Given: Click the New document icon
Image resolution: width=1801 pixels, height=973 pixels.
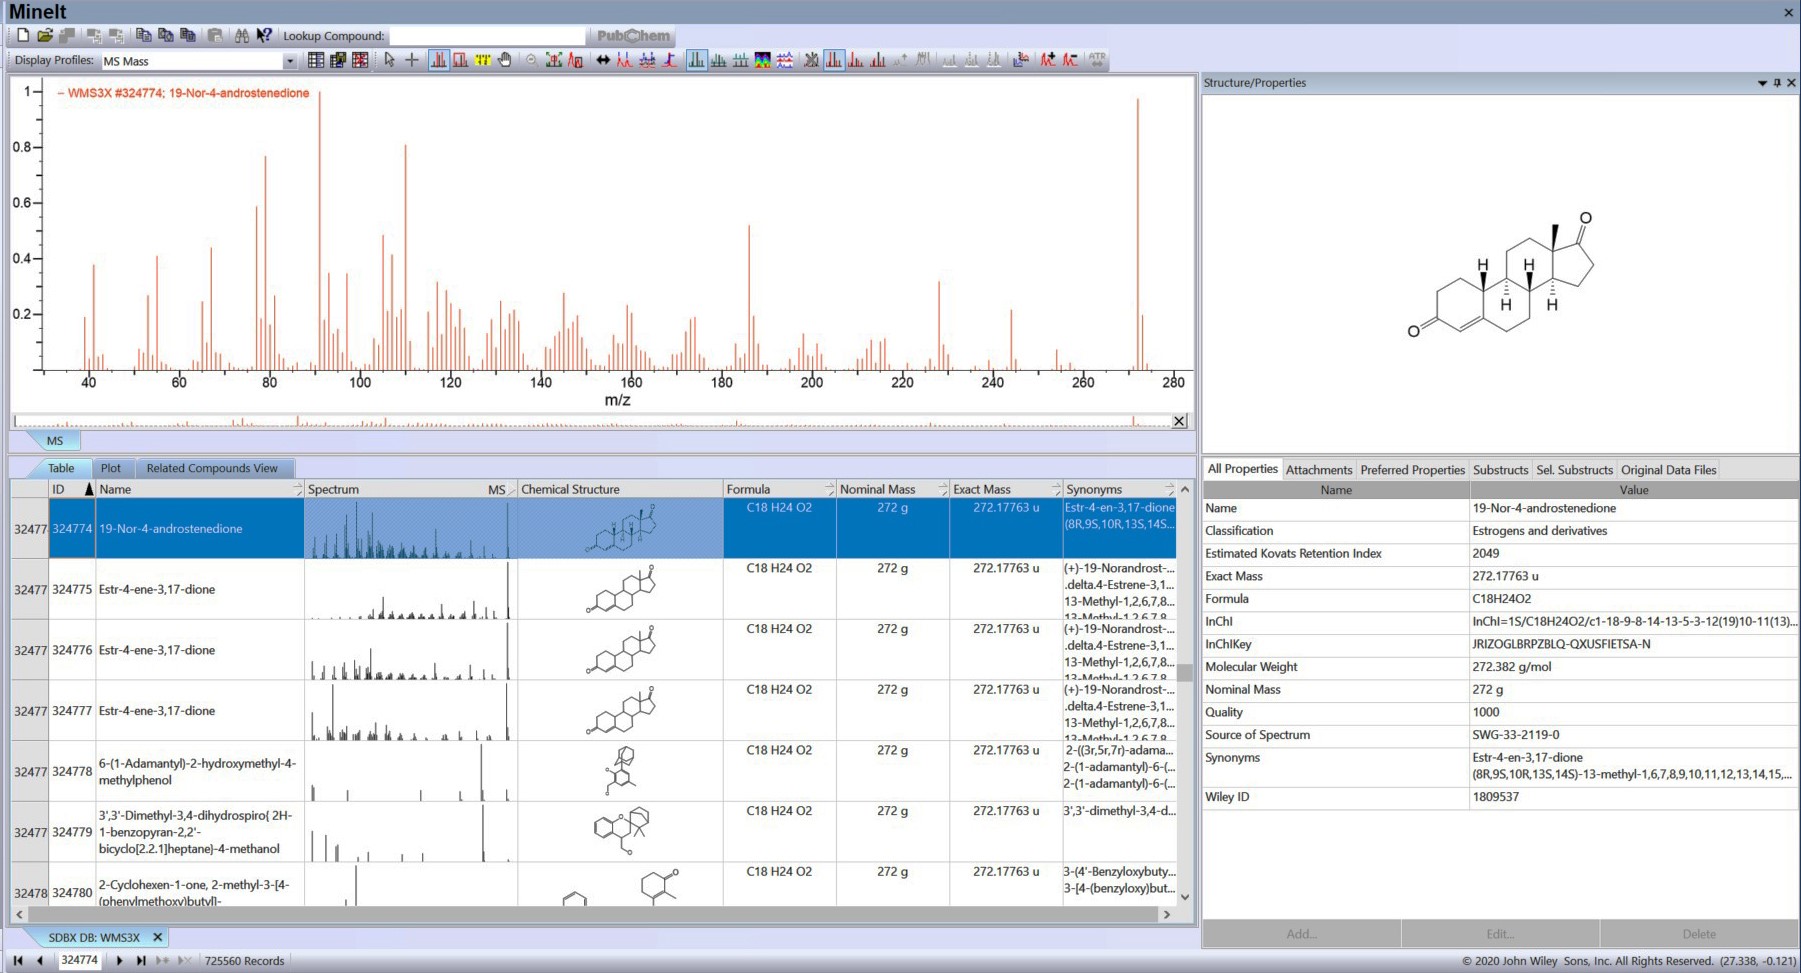Looking at the screenshot, I should (23, 35).
